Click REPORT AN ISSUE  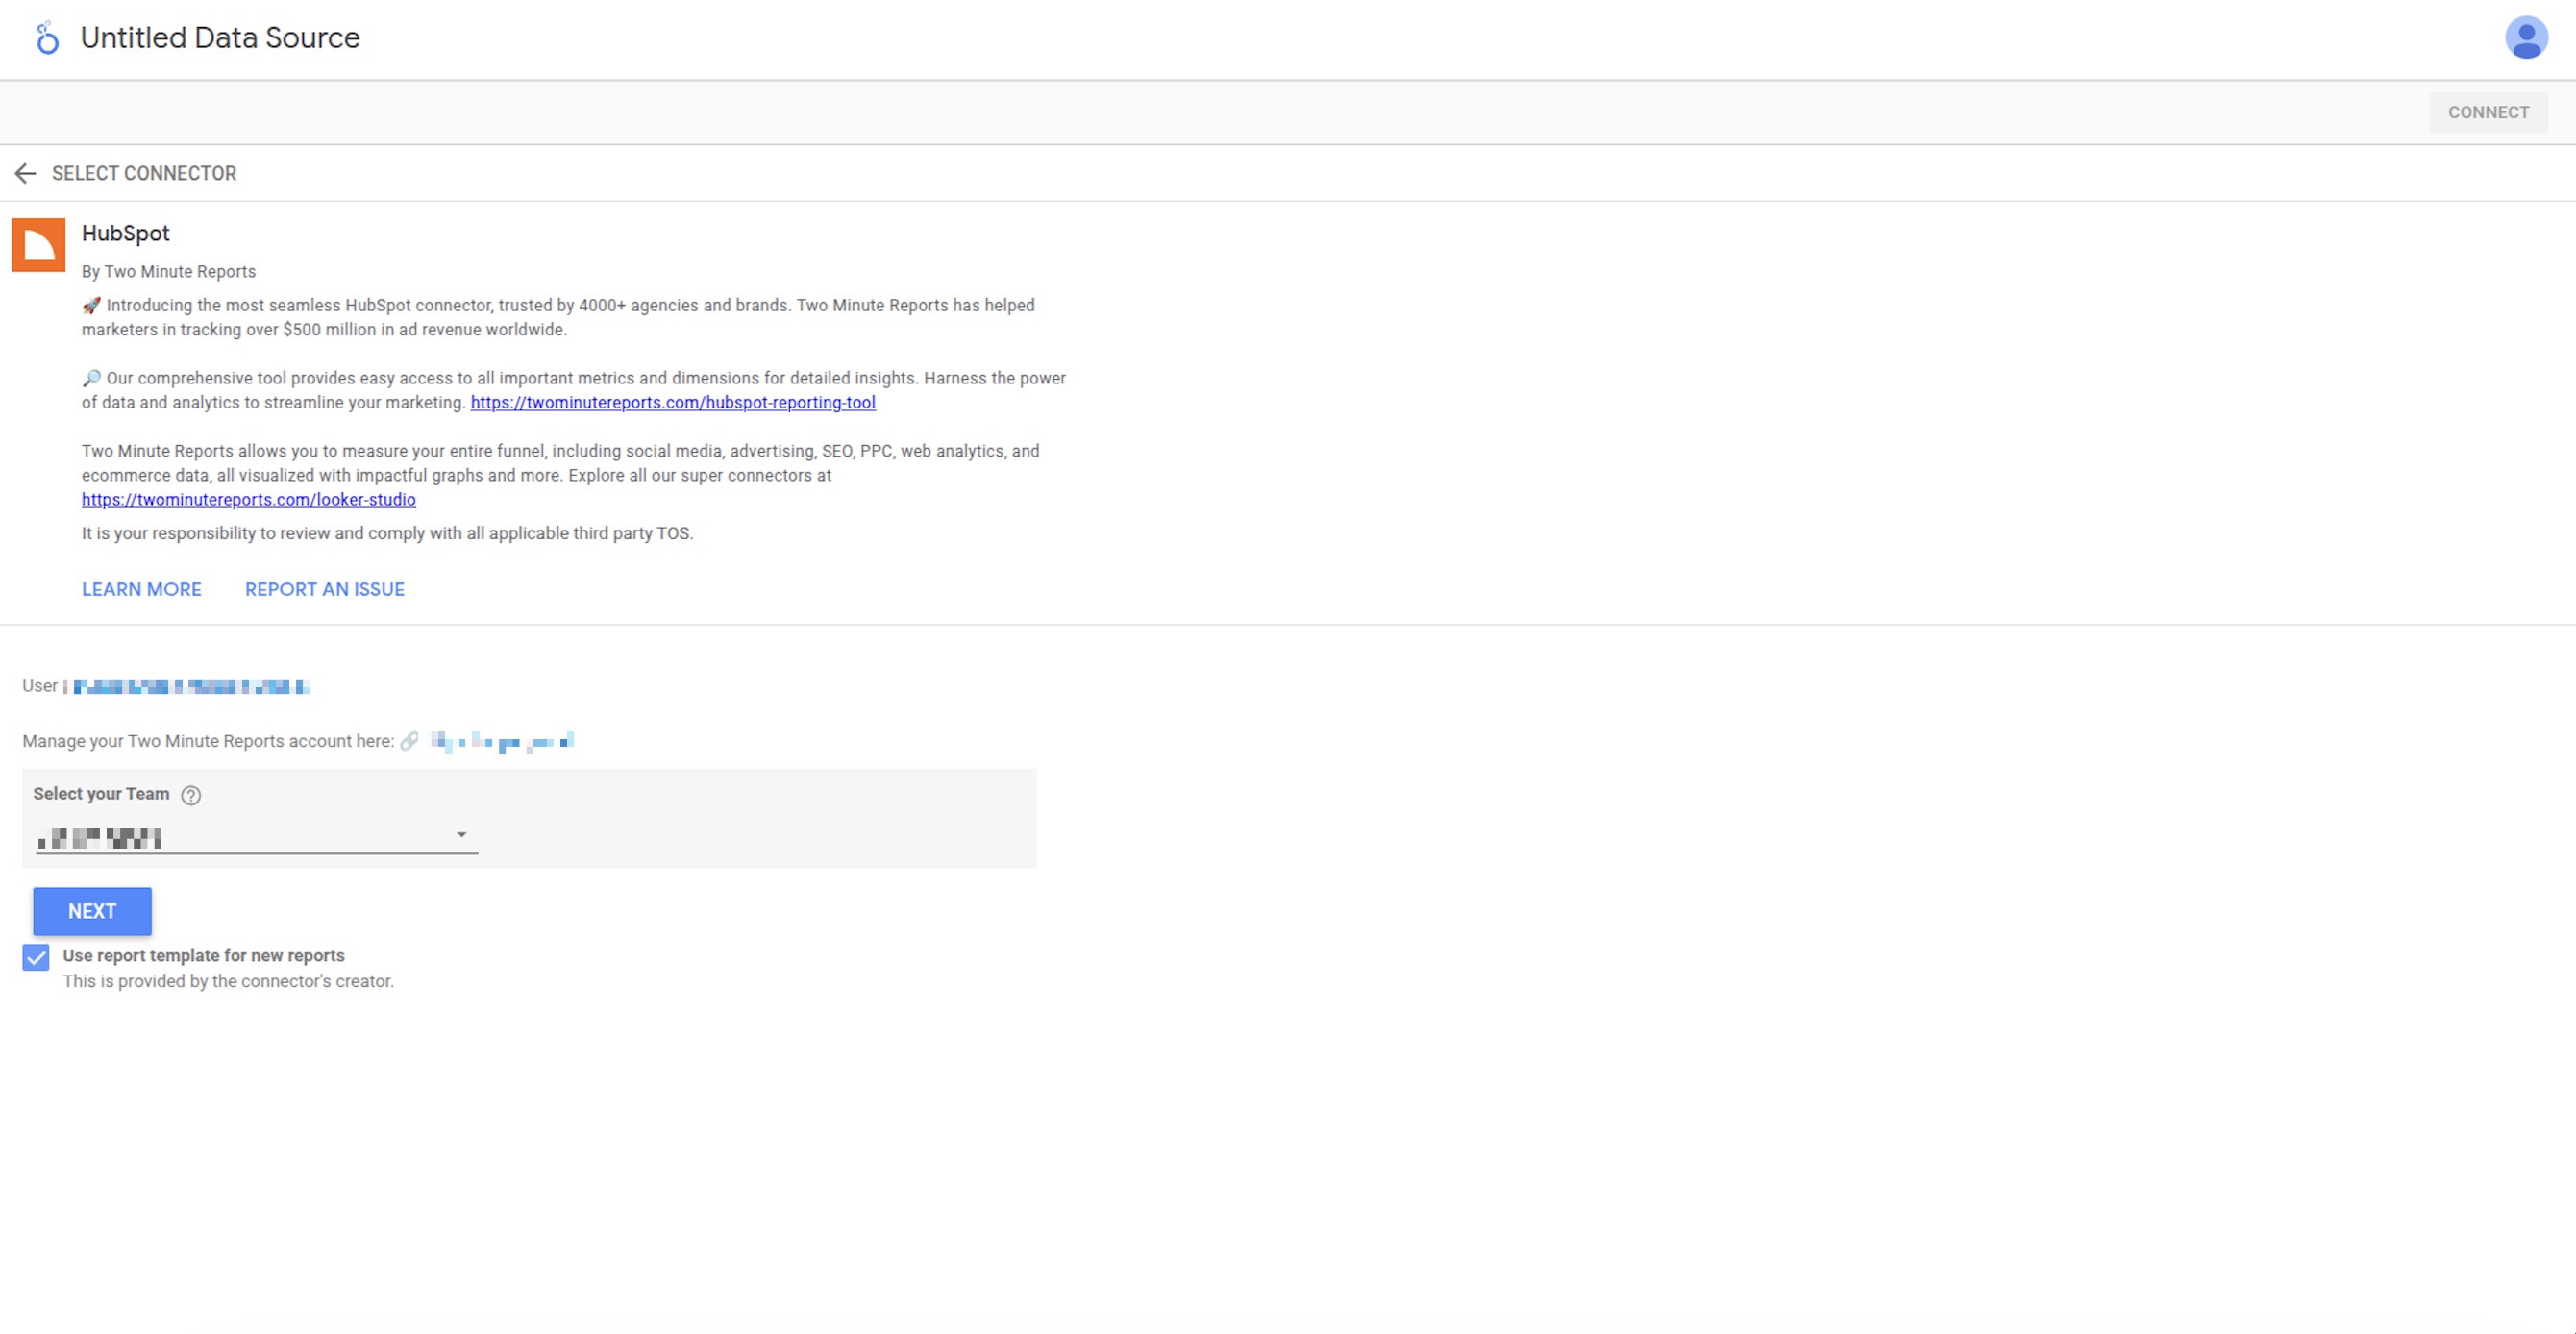(x=325, y=589)
